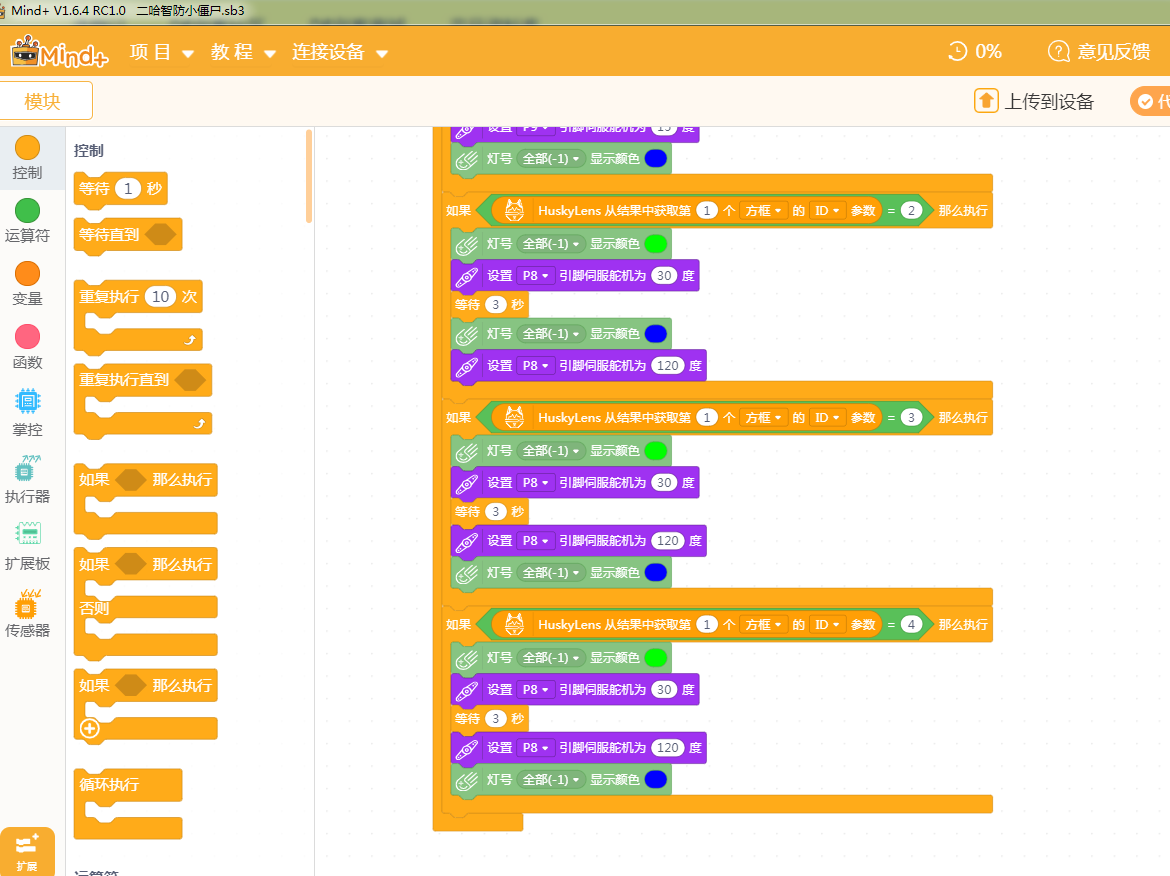Click servo icon on the 30 度 block under ID = 2

coord(467,276)
